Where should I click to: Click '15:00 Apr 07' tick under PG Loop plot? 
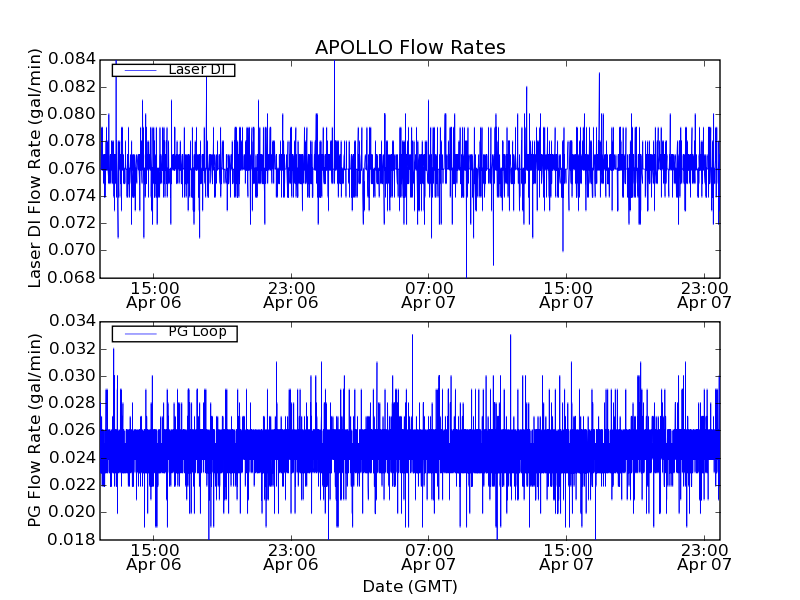(566, 558)
